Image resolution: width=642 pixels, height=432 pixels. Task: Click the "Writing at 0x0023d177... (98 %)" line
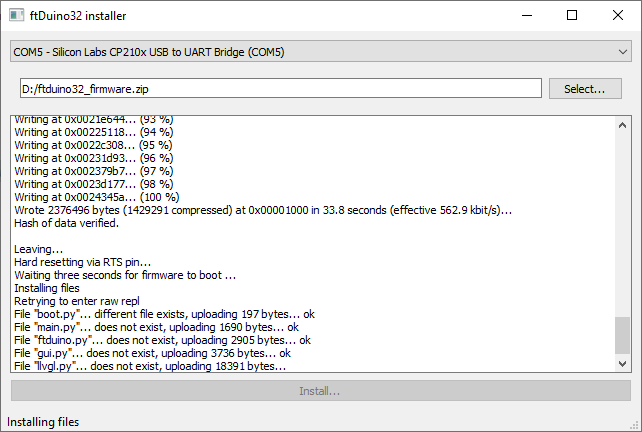[94, 184]
